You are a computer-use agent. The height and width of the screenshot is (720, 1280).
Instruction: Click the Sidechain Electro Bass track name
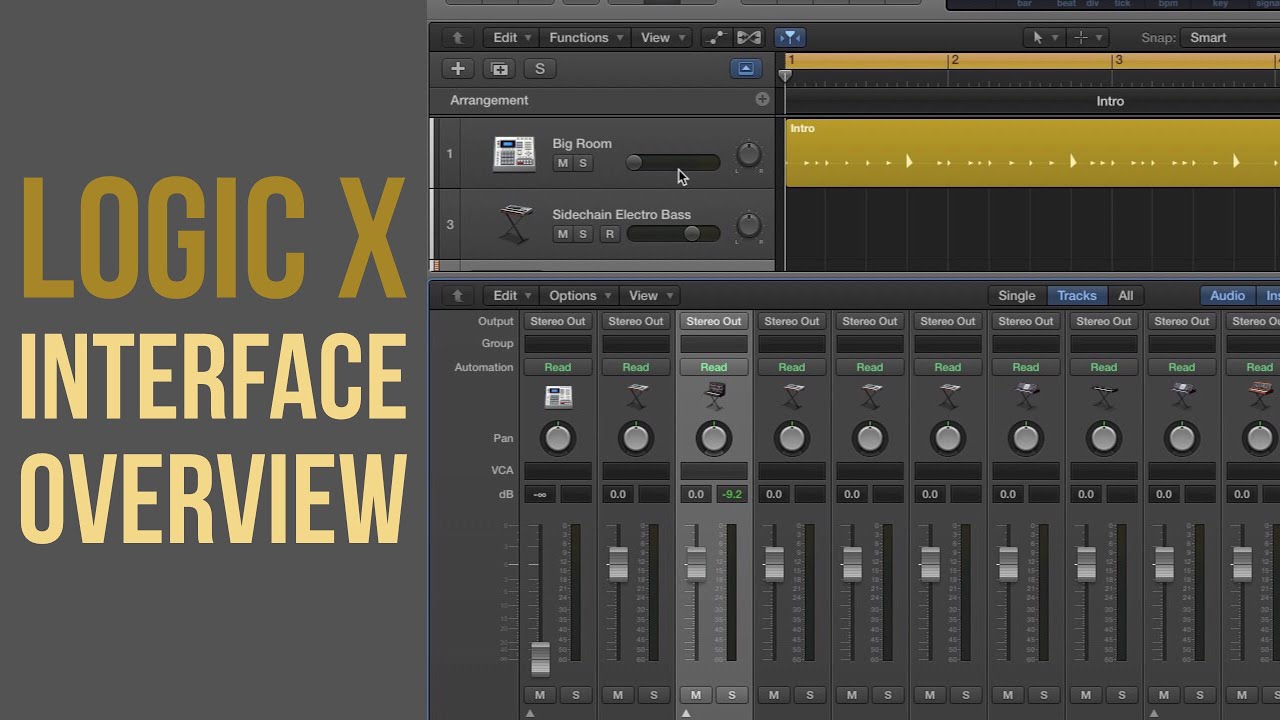621,215
